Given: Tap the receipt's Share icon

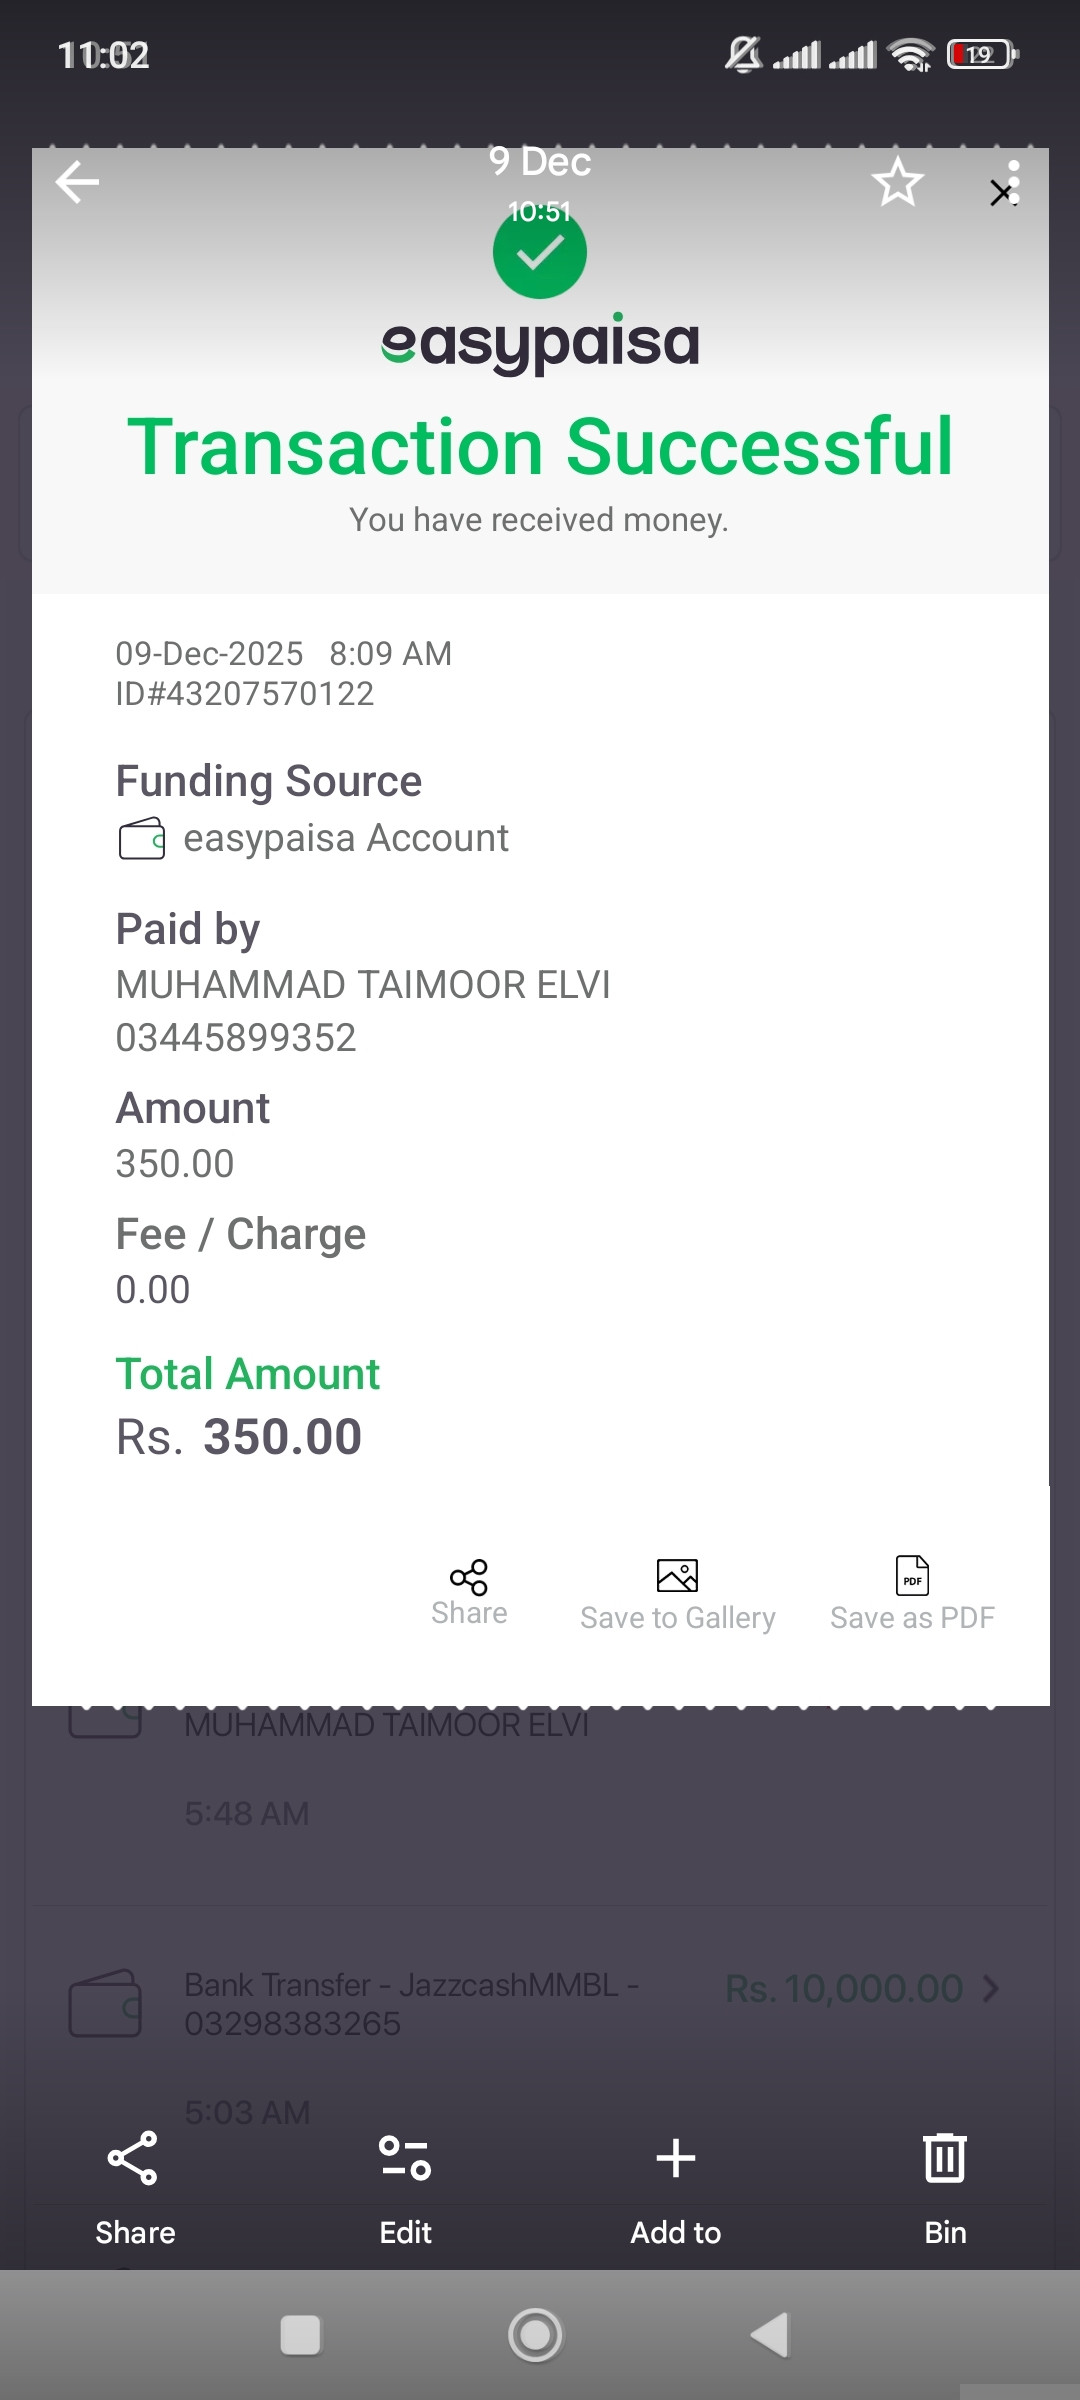Looking at the screenshot, I should [x=469, y=1577].
